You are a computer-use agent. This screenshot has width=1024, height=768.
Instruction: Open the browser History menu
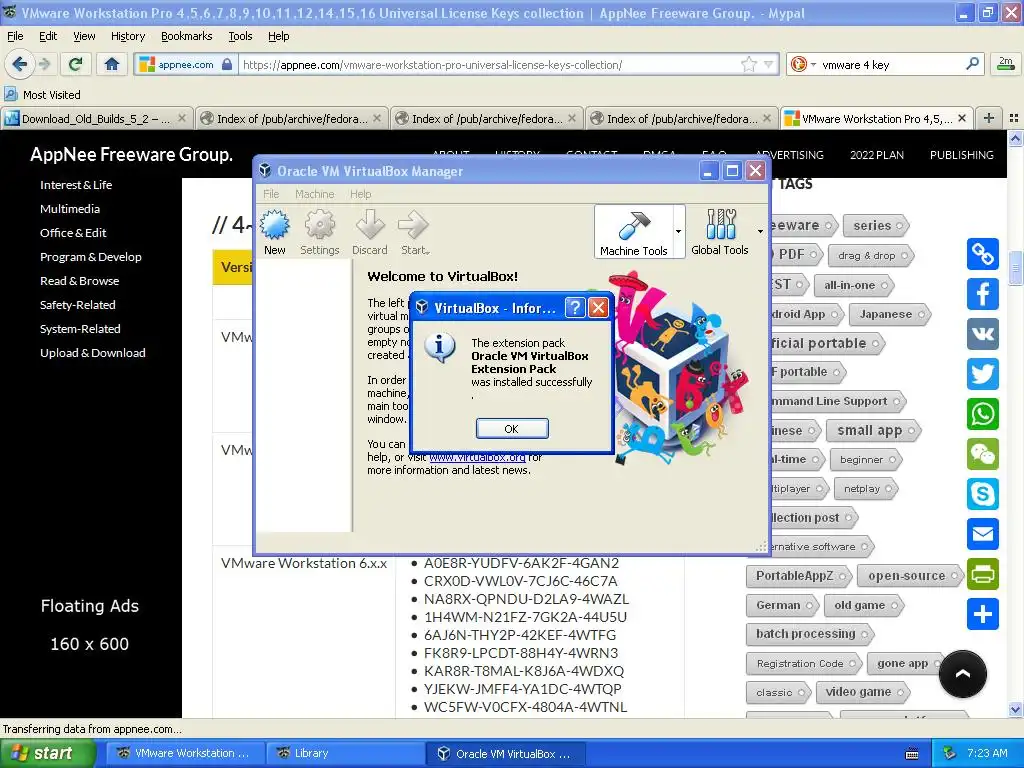128,36
